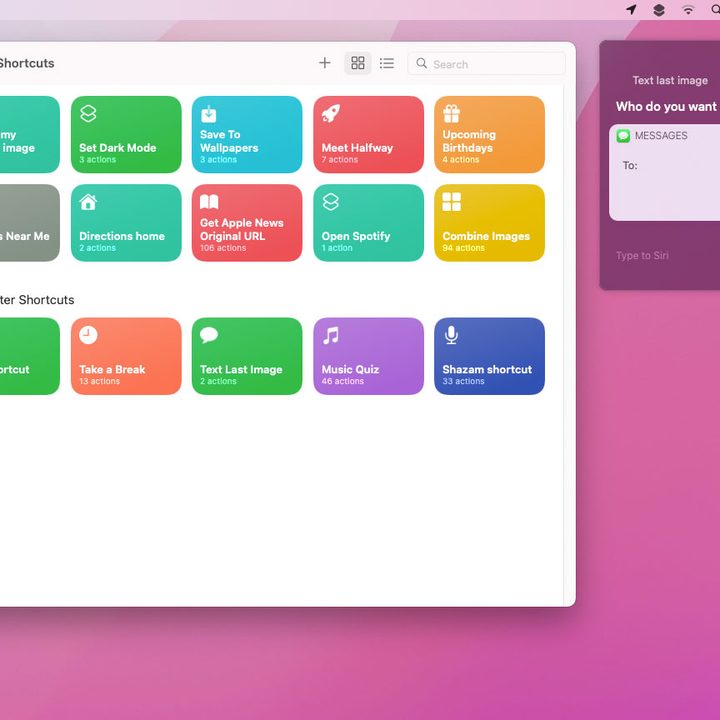Click '106 actions' text on Apple News tile

tap(223, 248)
